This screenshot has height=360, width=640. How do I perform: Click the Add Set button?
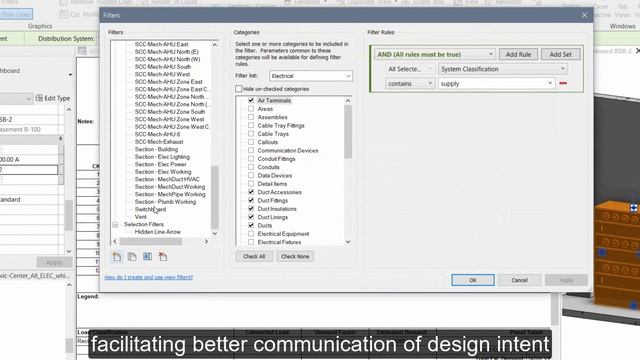click(560, 54)
